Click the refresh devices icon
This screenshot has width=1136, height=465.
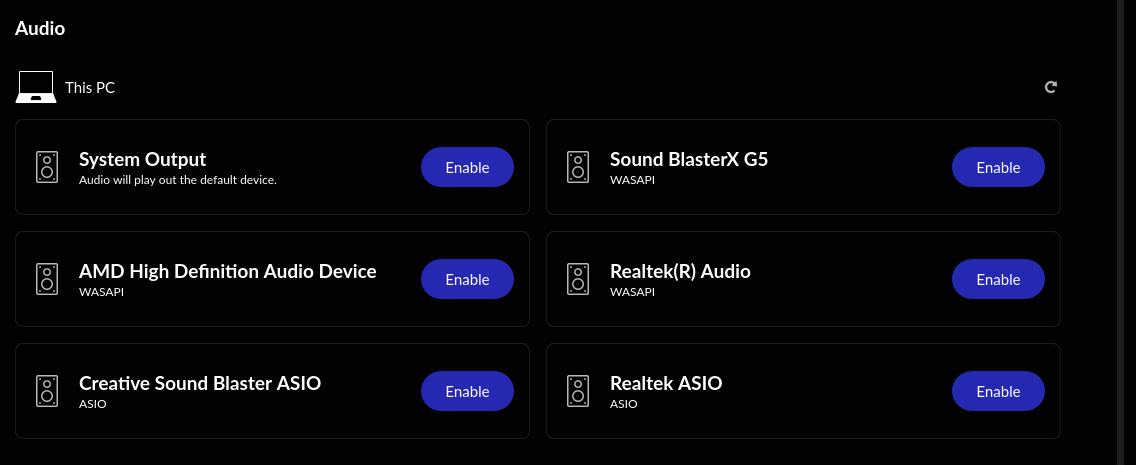1051,87
